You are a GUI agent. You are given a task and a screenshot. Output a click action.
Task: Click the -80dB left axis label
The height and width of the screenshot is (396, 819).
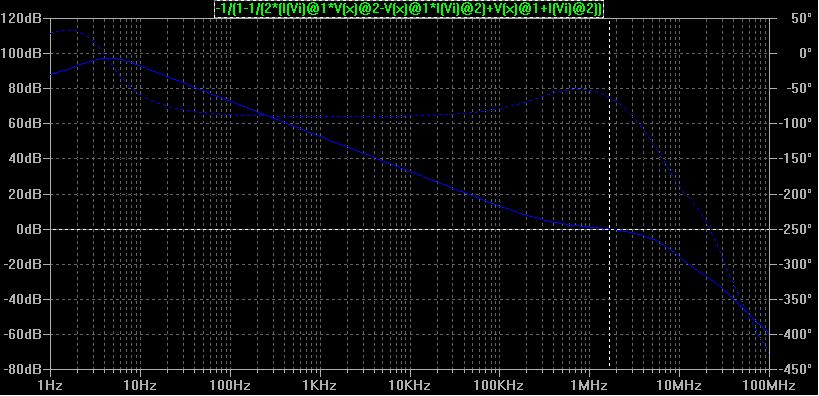tap(22, 369)
